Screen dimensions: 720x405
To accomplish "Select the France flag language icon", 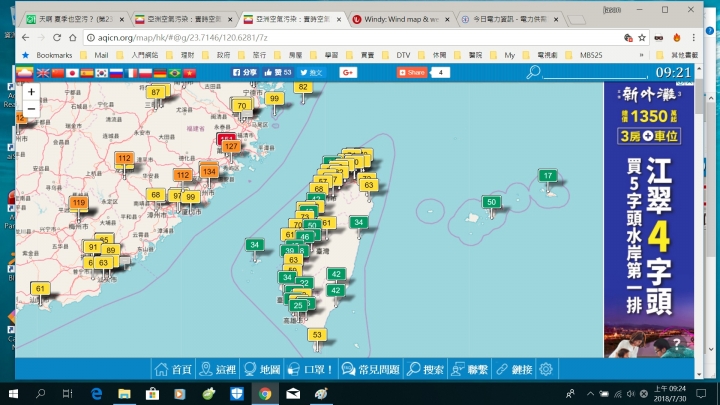I will coord(131,73).
